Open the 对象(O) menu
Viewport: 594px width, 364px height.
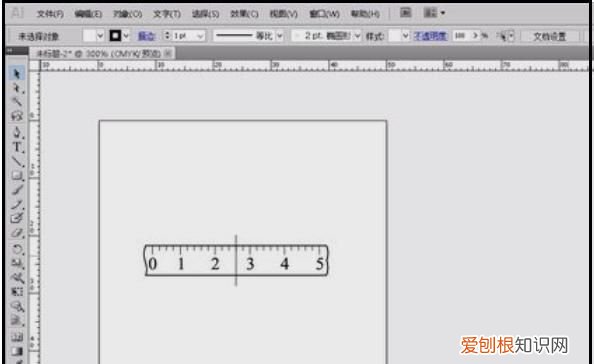pyautogui.click(x=127, y=14)
